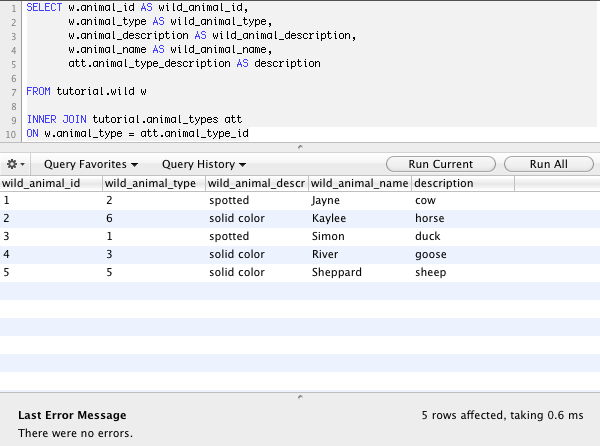This screenshot has width=600, height=446.
Task: Click wild_animal_type value 3 in River's row
Action: click(x=154, y=254)
